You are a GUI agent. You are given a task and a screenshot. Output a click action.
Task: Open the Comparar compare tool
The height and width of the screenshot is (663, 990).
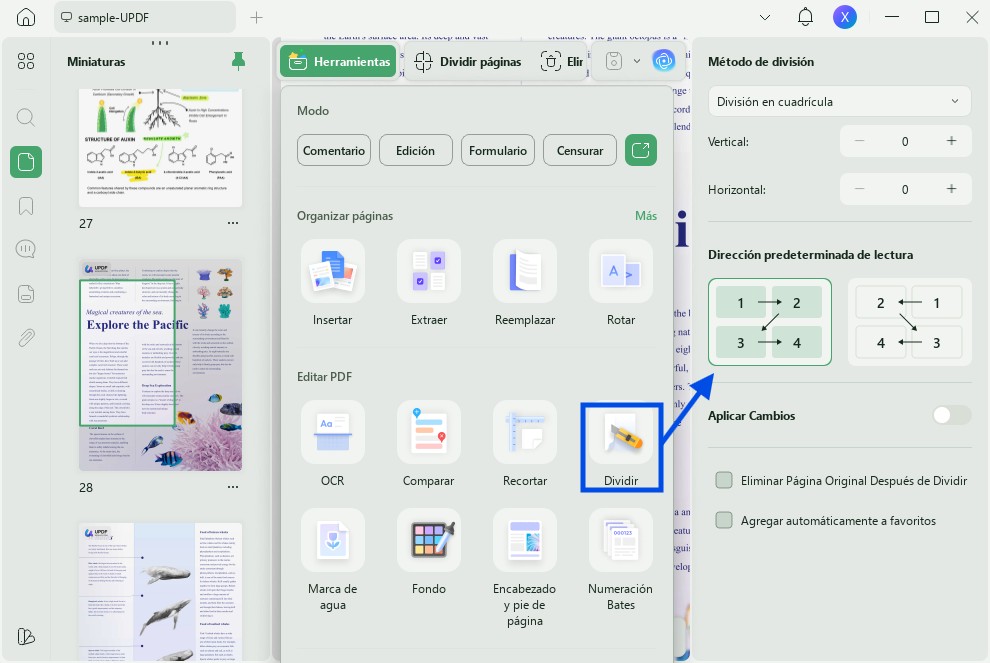click(429, 433)
